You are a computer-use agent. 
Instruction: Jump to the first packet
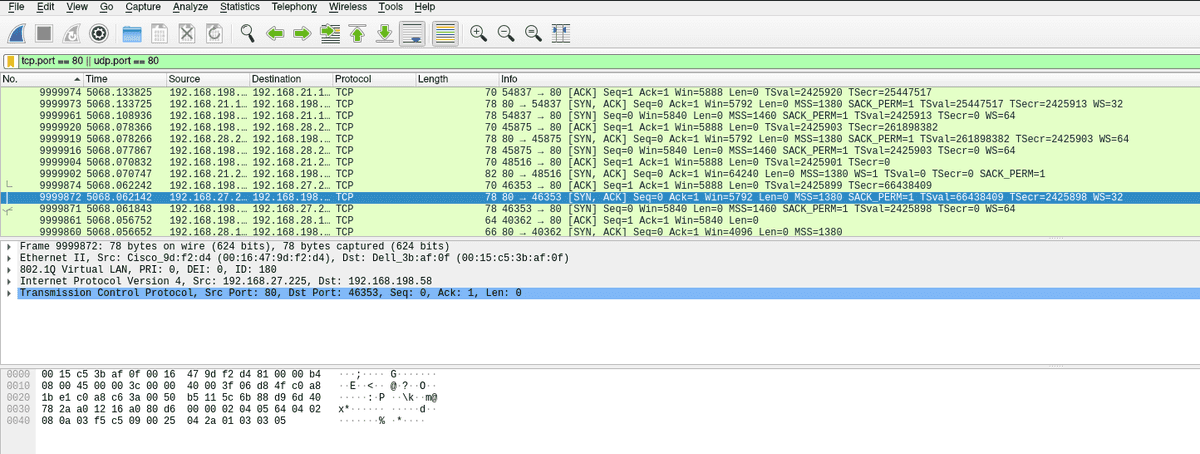(x=357, y=33)
